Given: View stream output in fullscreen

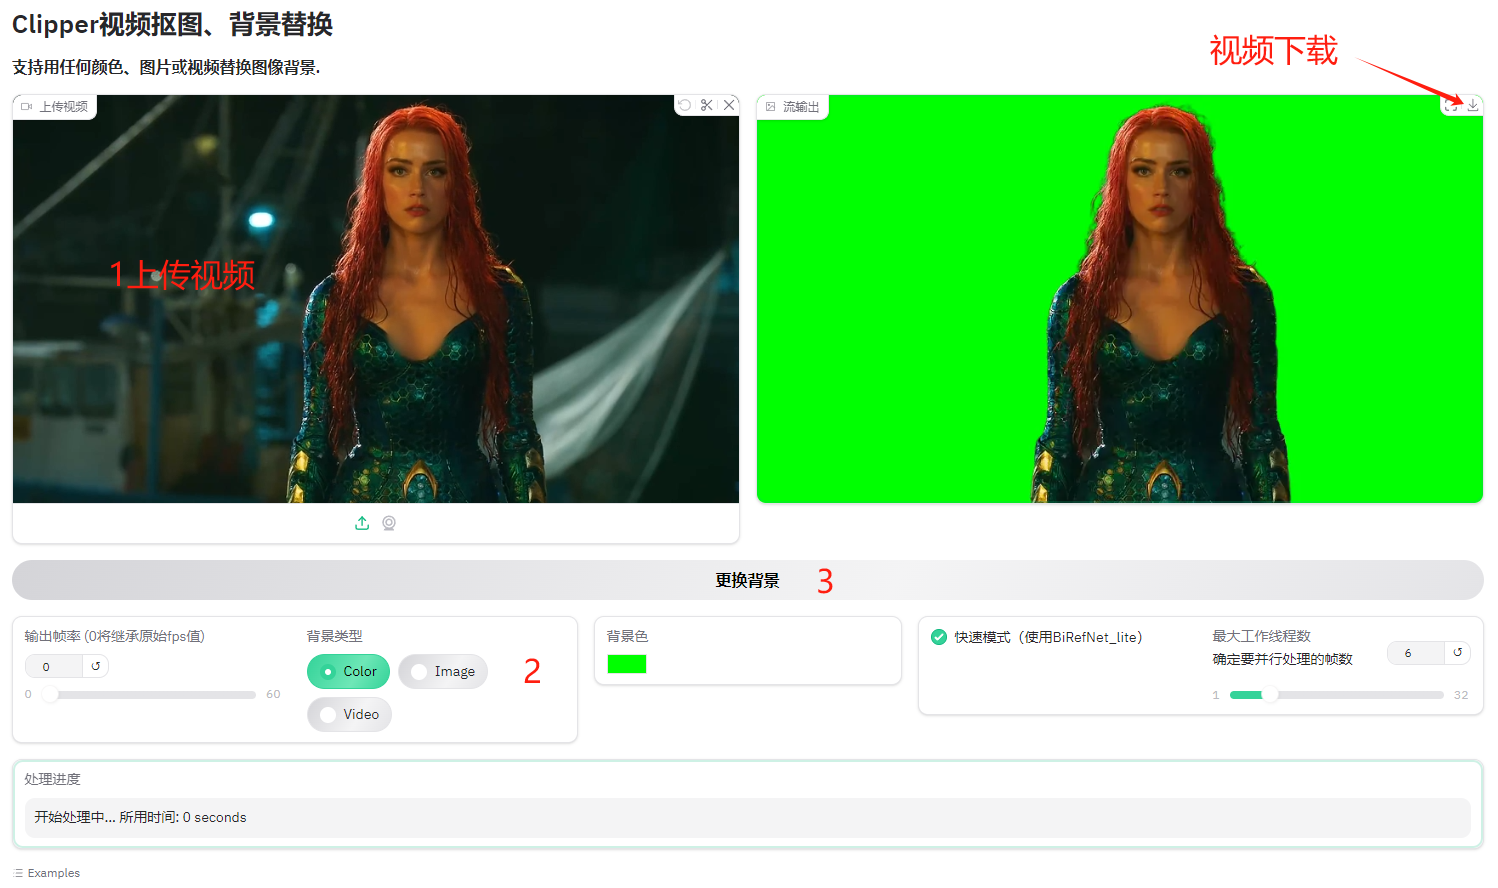Looking at the screenshot, I should (x=1451, y=105).
